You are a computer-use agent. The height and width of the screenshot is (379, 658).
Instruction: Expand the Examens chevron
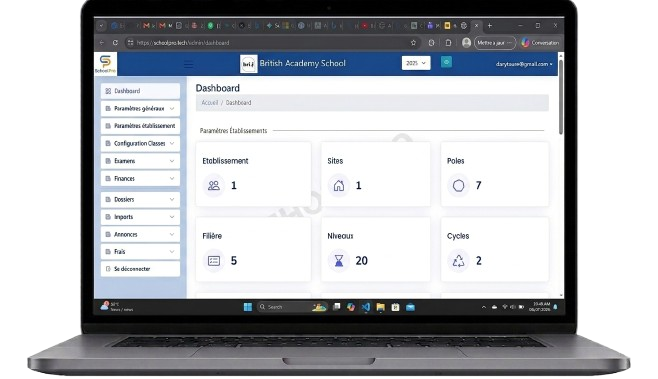(172, 161)
